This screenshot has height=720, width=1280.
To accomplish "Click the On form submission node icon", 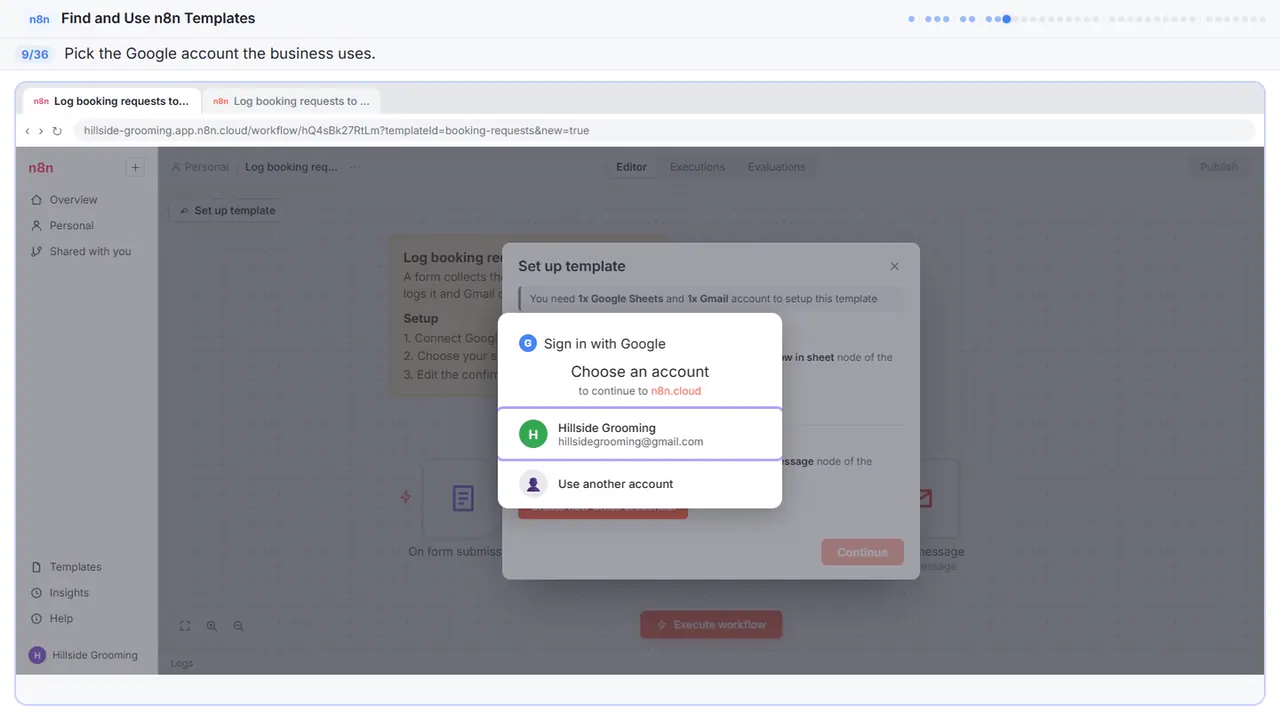I will (462, 498).
